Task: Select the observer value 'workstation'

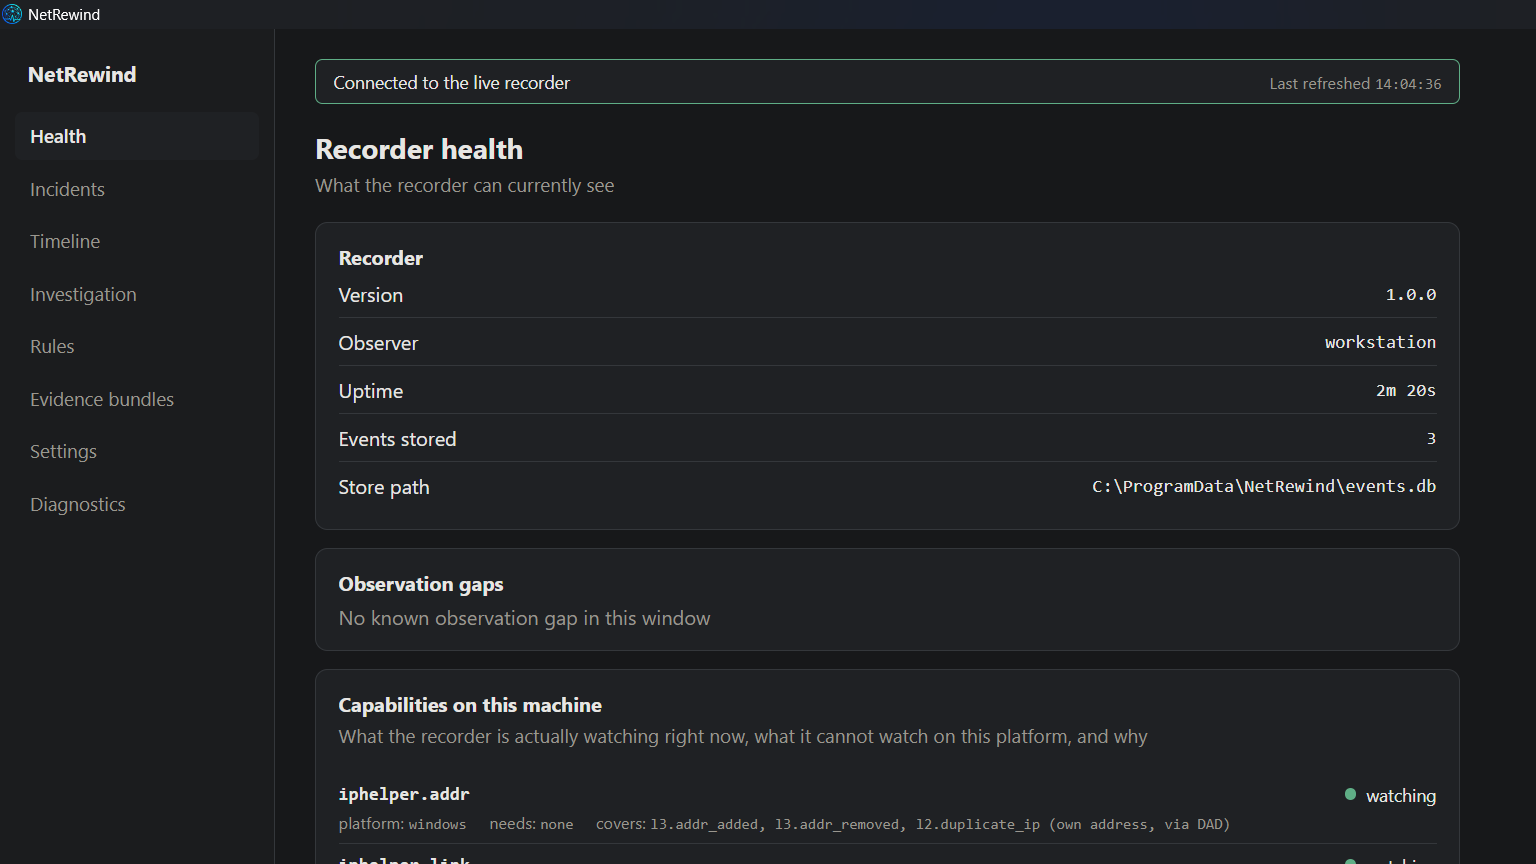Action: tap(1380, 342)
